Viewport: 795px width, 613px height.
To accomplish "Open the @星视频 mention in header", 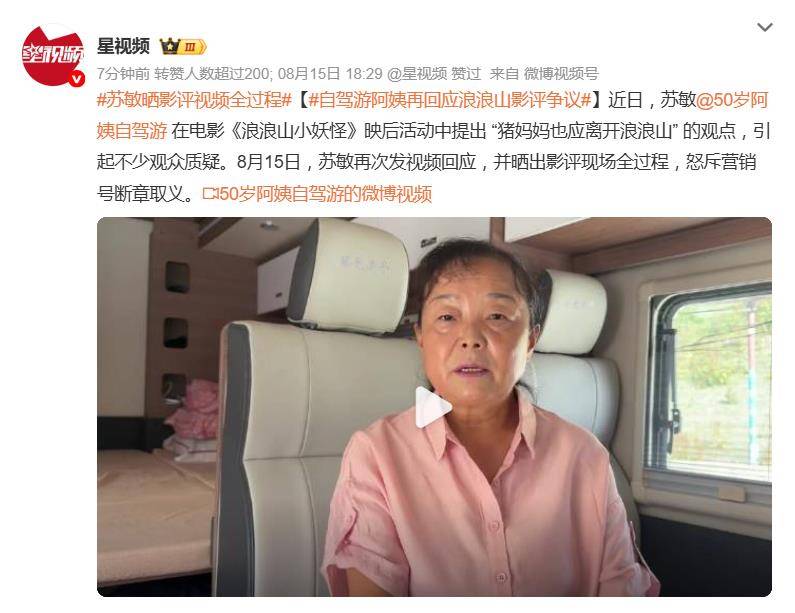I will click(417, 74).
